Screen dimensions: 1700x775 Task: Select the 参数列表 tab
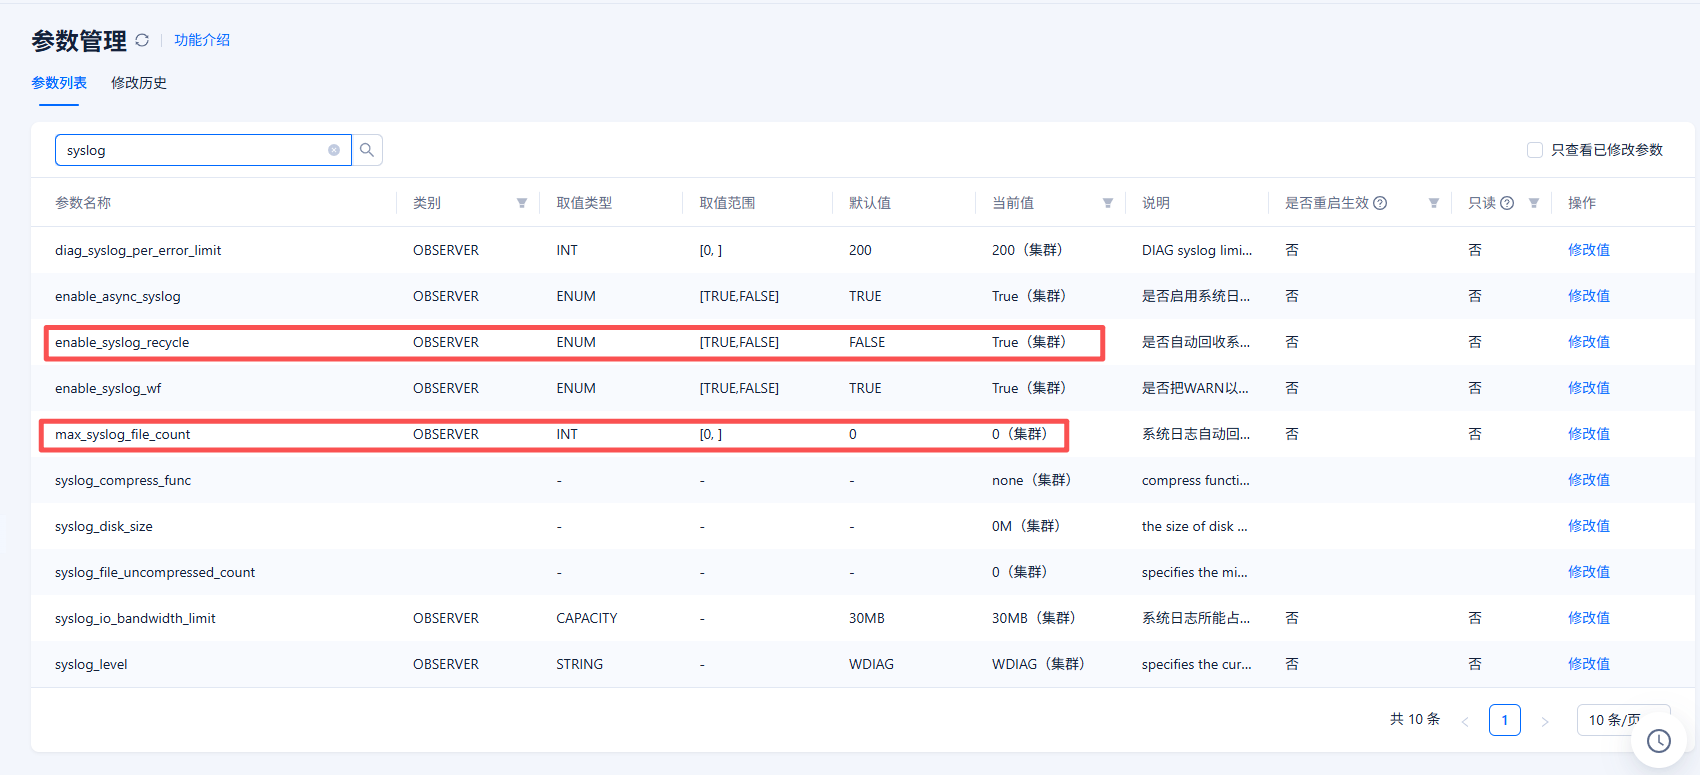pyautogui.click(x=59, y=83)
